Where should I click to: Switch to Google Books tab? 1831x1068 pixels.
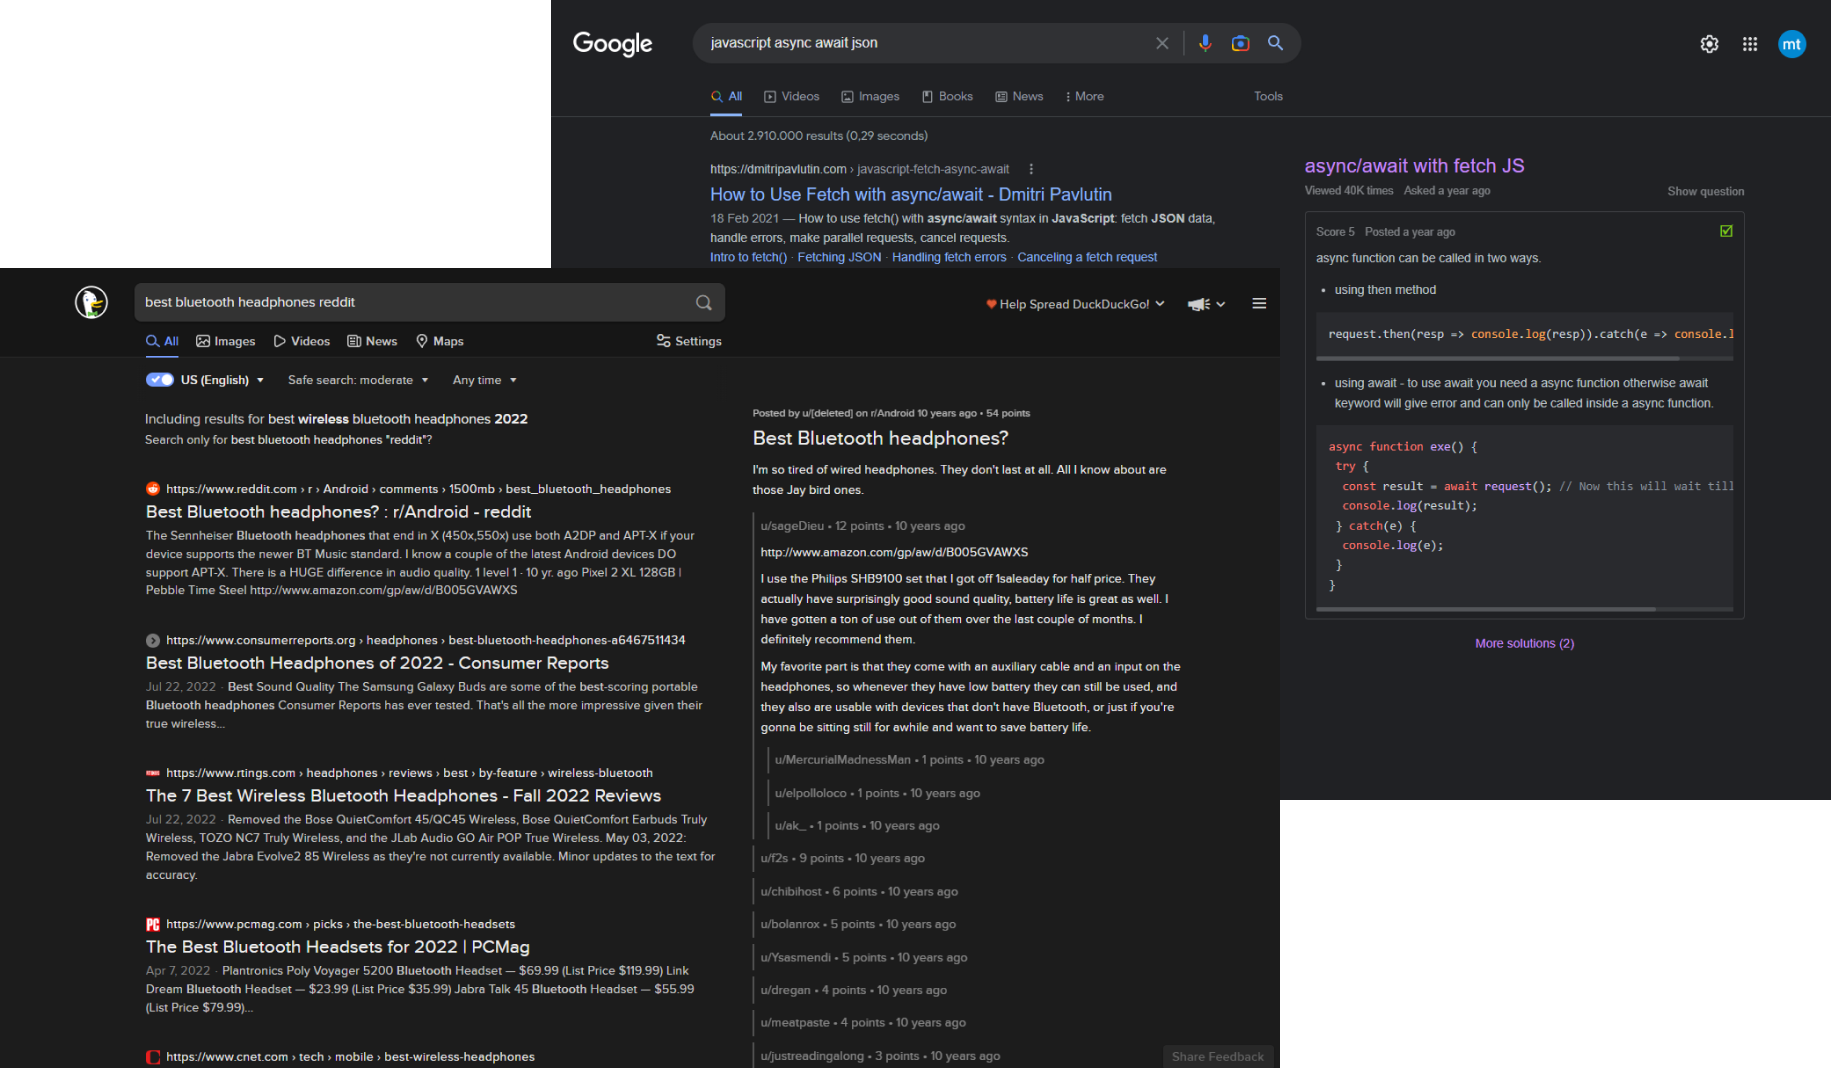[x=947, y=96]
